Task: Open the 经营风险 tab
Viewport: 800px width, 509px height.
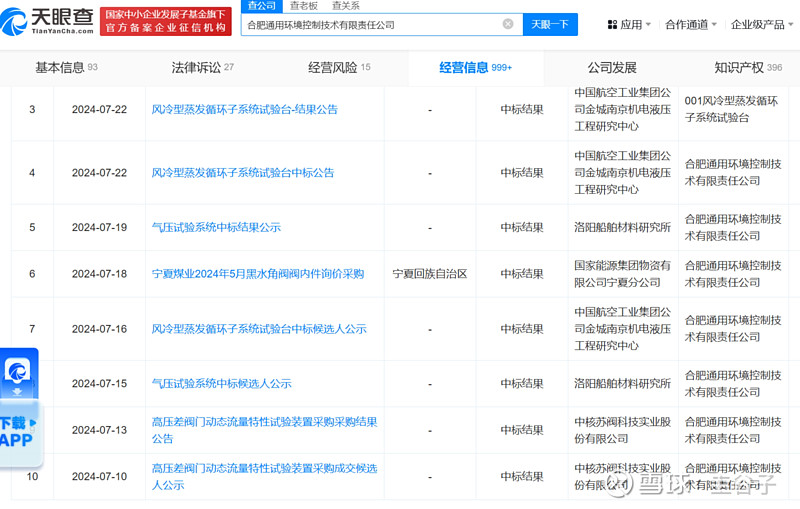Action: point(339,67)
